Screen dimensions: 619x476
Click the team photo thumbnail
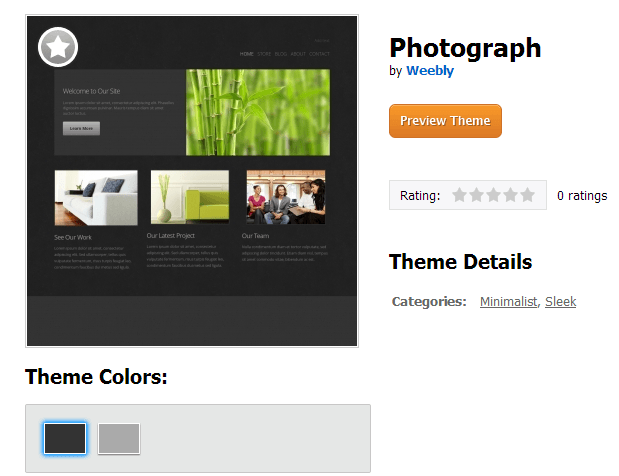(286, 197)
